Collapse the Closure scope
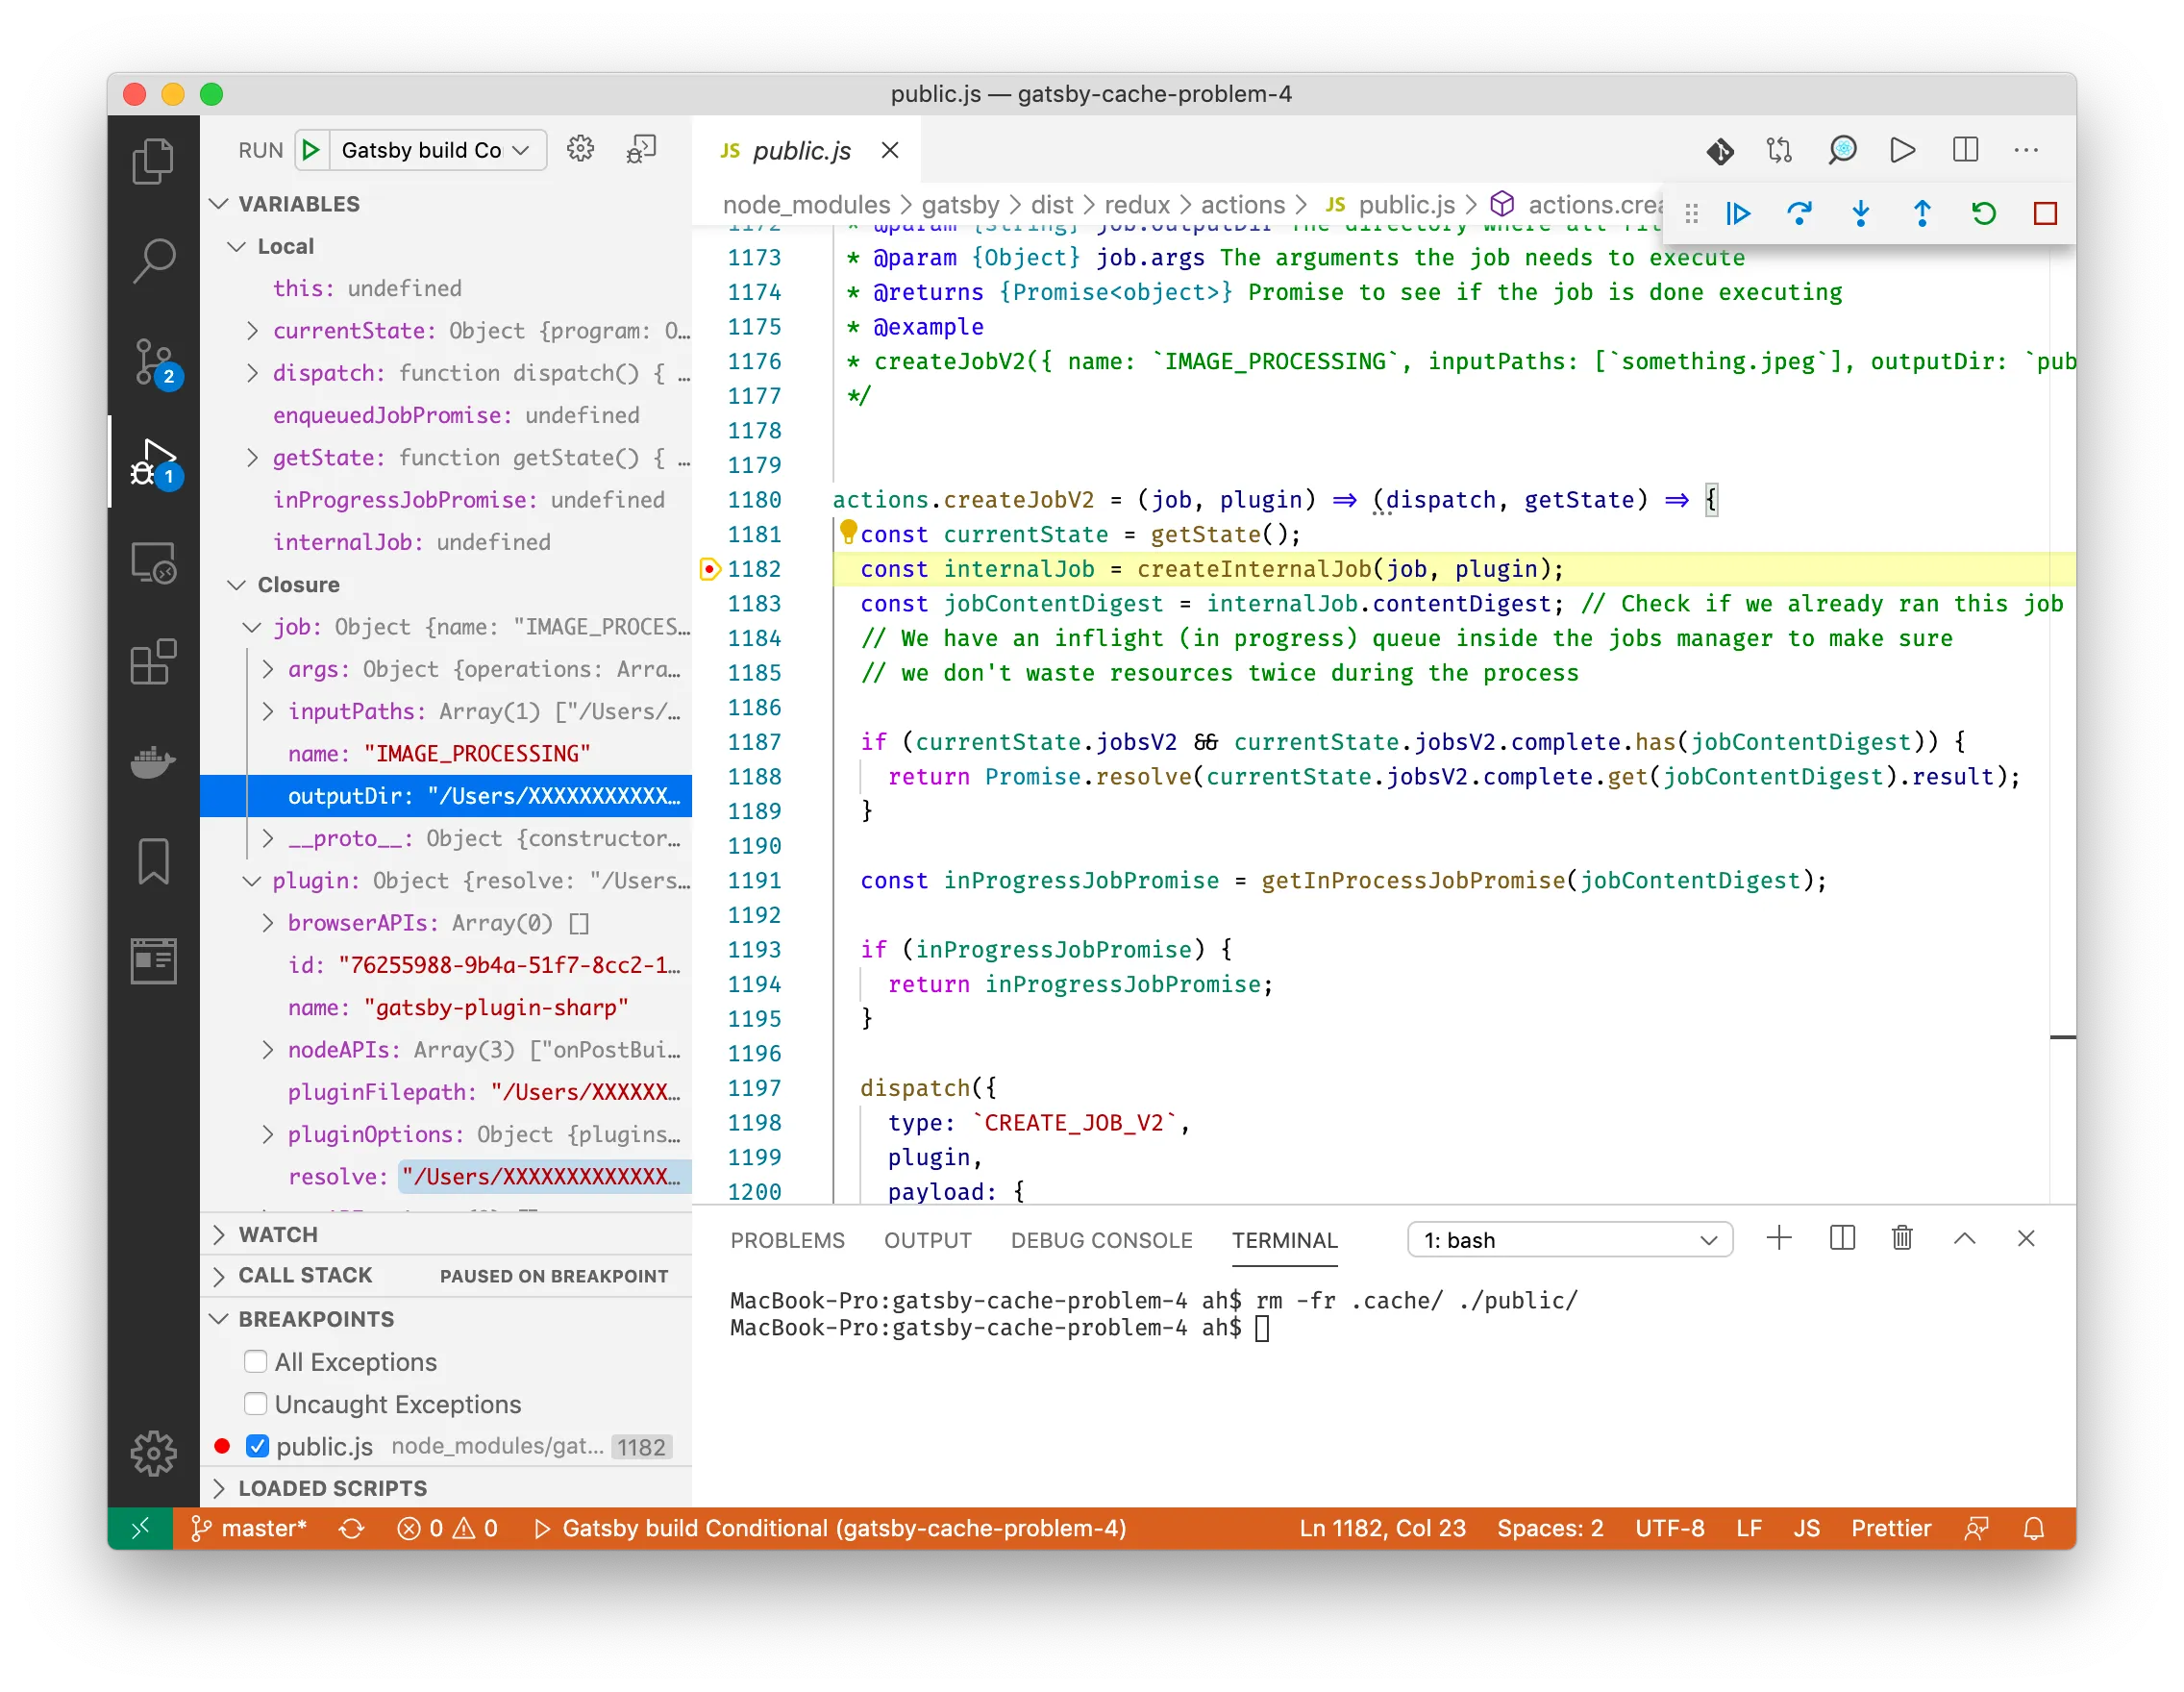 click(x=236, y=584)
